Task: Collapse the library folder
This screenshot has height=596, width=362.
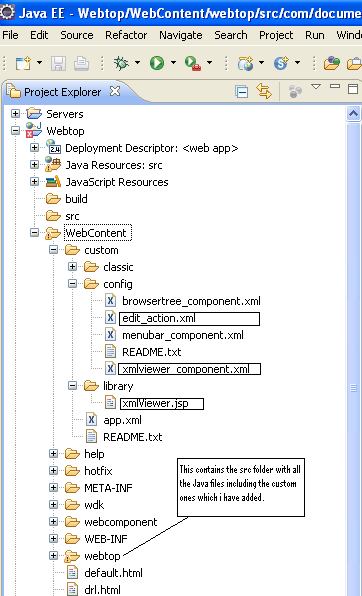Action: (x=72, y=386)
